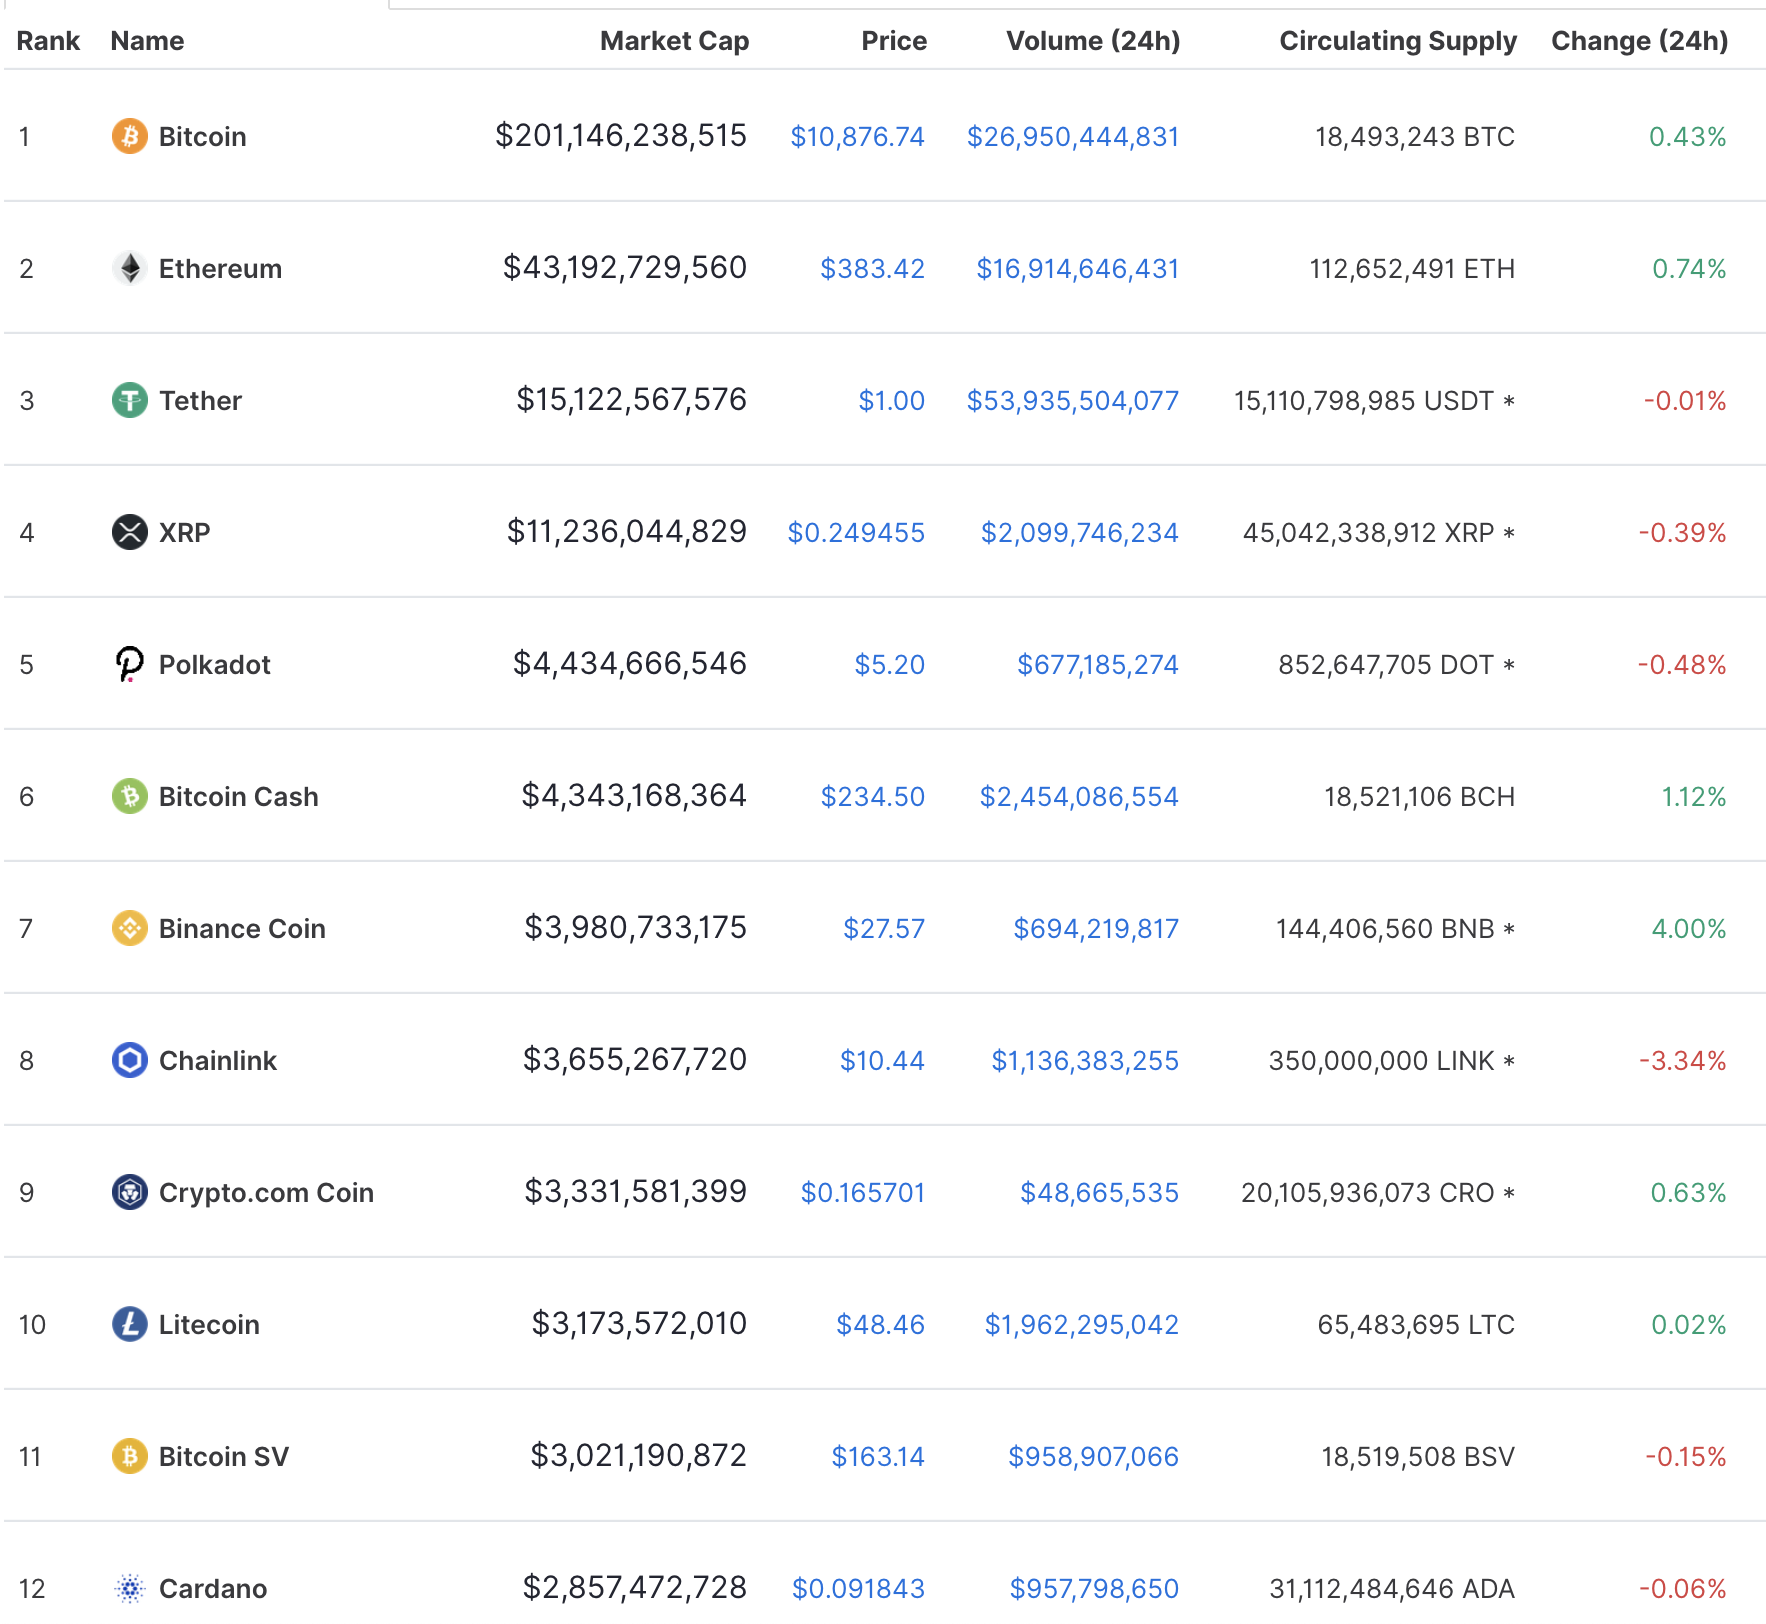Click Litecoin volume $1,962,295,042

pos(1082,1325)
